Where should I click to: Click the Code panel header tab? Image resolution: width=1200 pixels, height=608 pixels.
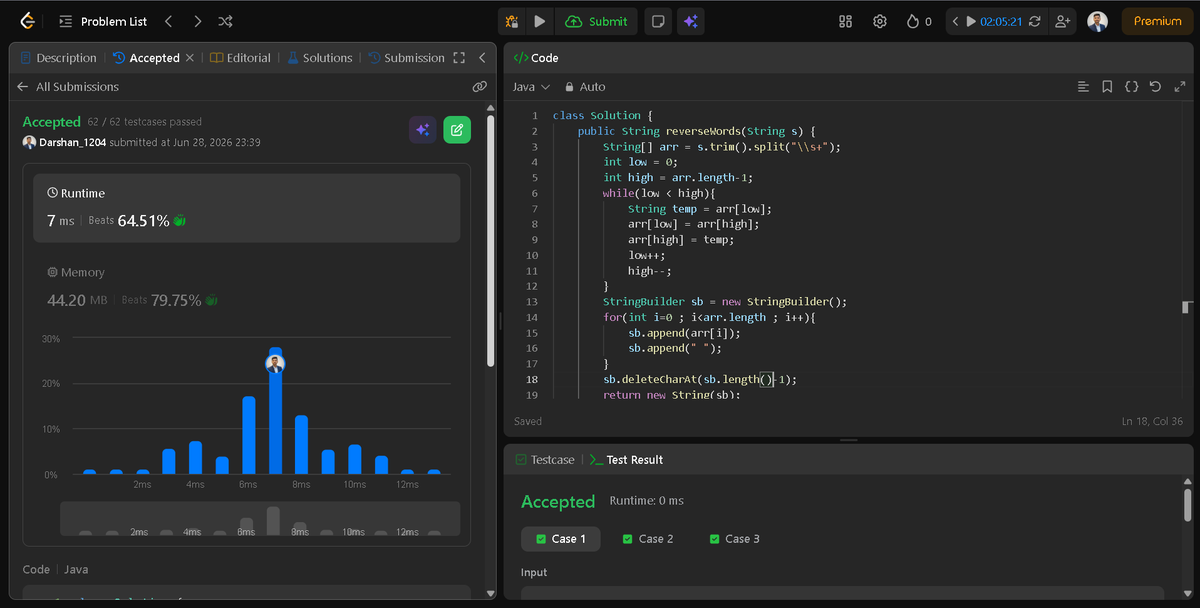tap(536, 58)
